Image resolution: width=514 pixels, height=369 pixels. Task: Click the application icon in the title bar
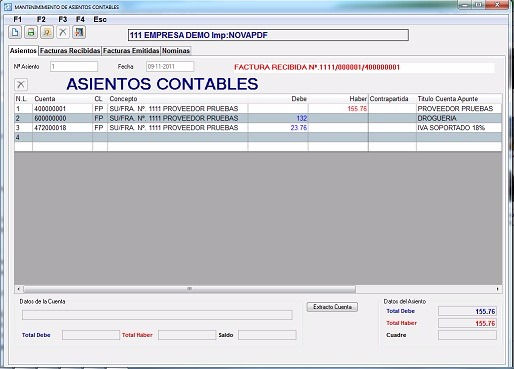[x=8, y=6]
